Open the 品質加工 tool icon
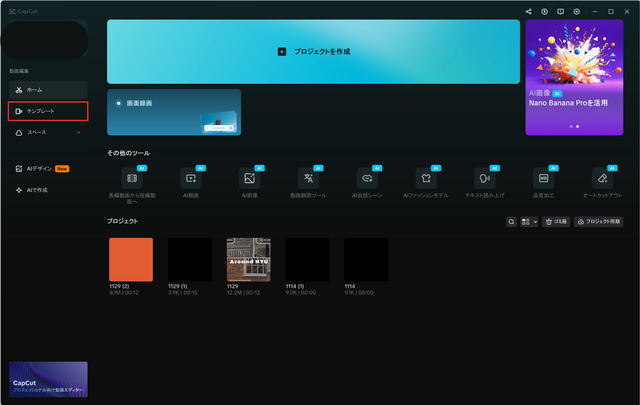 click(x=543, y=179)
